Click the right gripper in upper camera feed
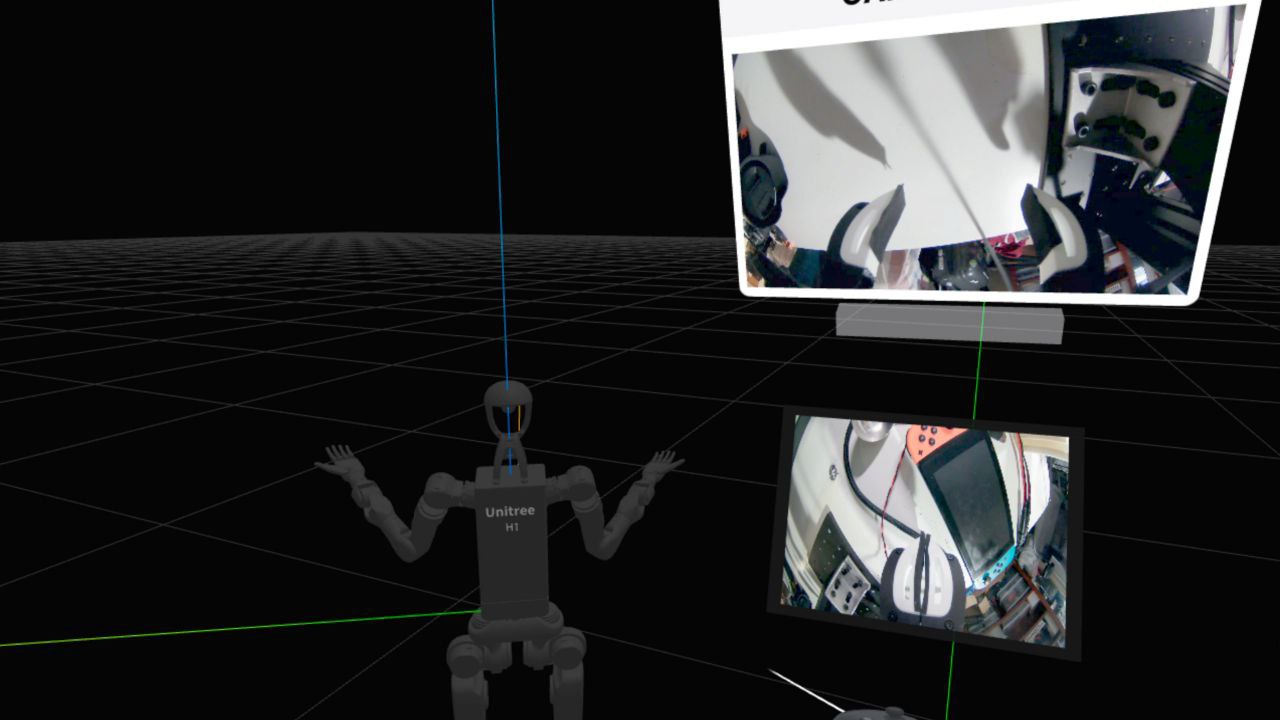Viewport: 1280px width, 720px height. tap(1055, 235)
